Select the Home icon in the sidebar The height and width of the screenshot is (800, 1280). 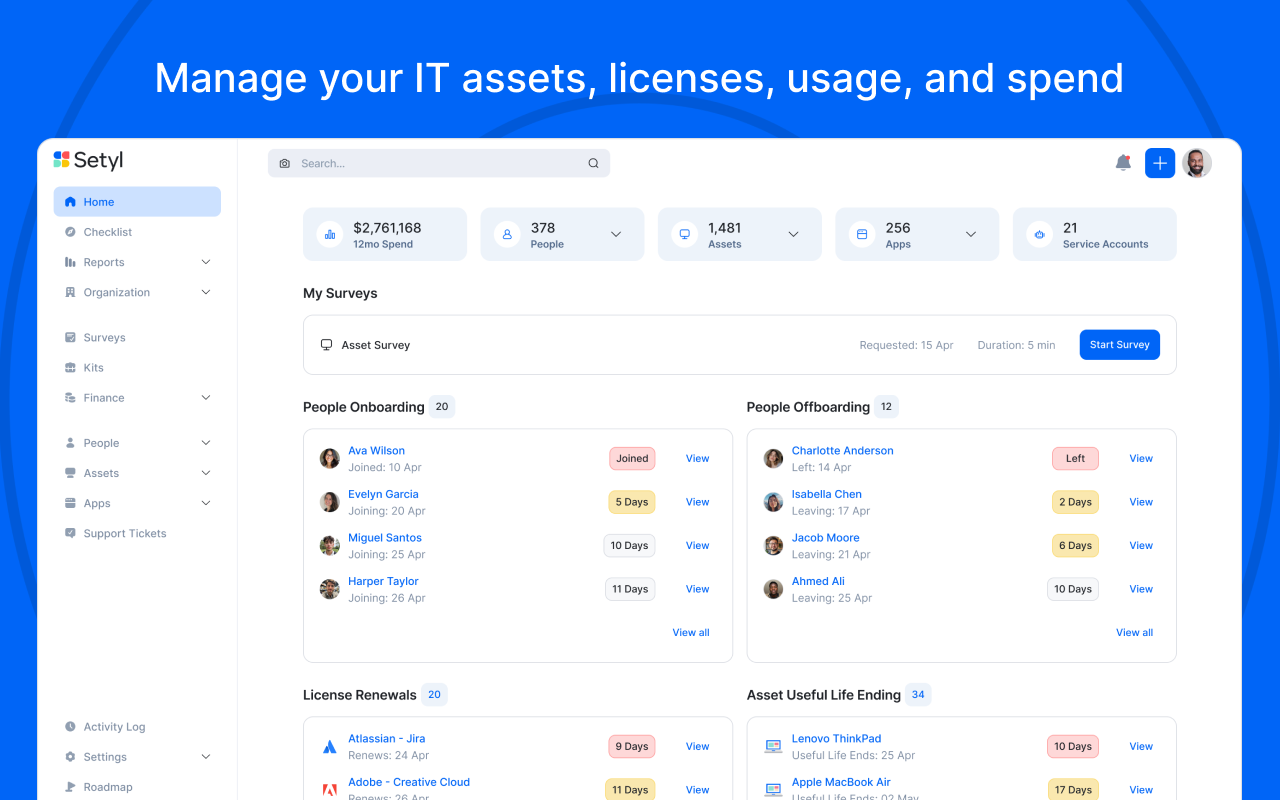(70, 201)
